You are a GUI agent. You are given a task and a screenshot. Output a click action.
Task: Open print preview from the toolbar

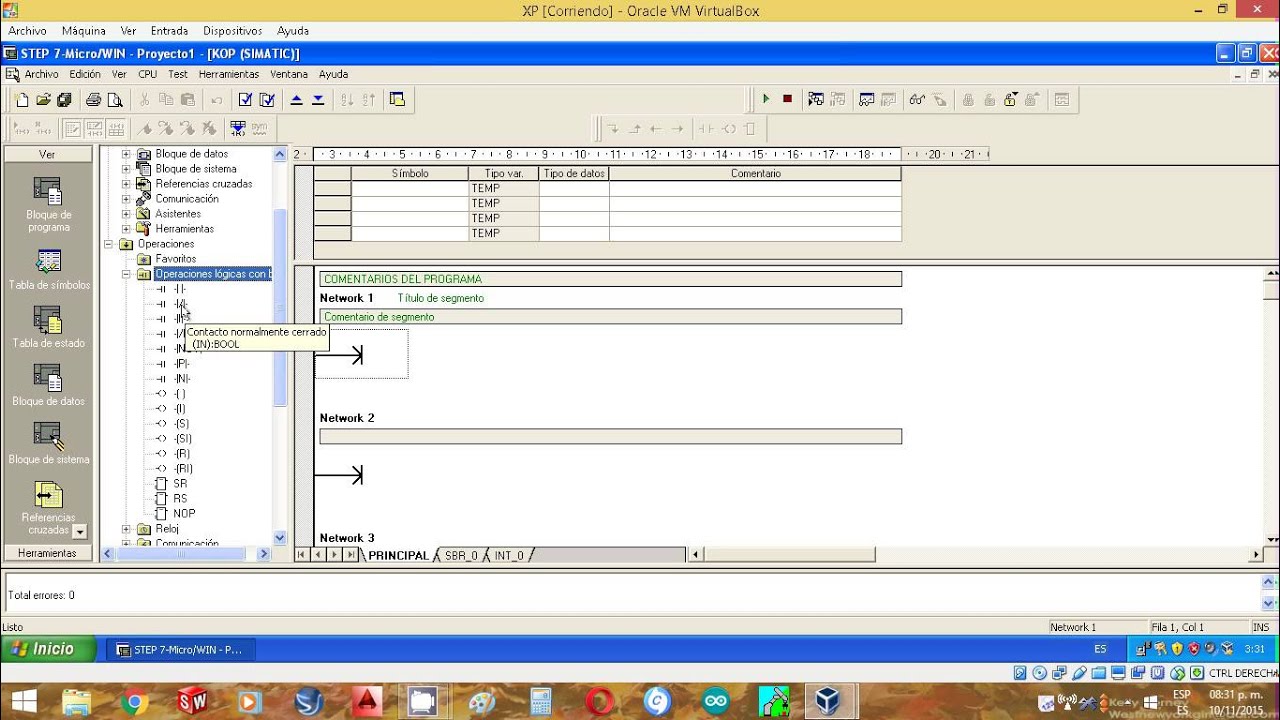click(x=115, y=99)
